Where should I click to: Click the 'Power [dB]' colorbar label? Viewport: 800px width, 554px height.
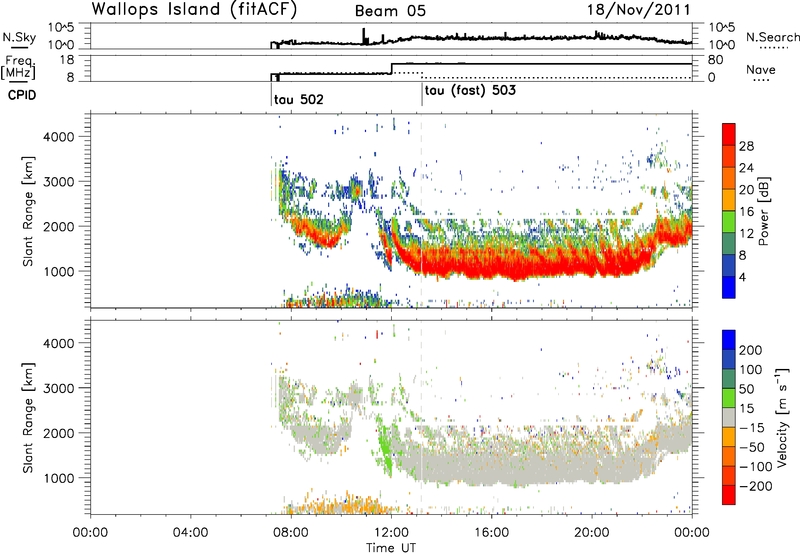click(763, 211)
